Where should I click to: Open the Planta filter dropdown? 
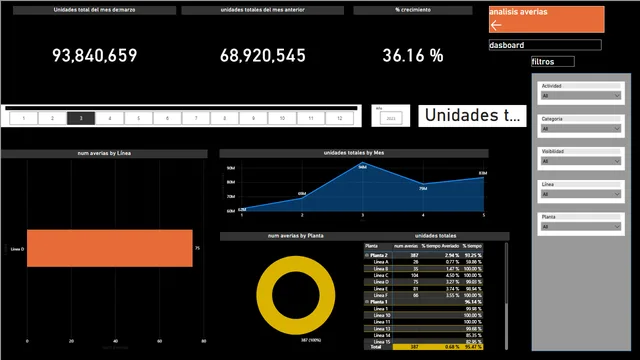tap(580, 227)
